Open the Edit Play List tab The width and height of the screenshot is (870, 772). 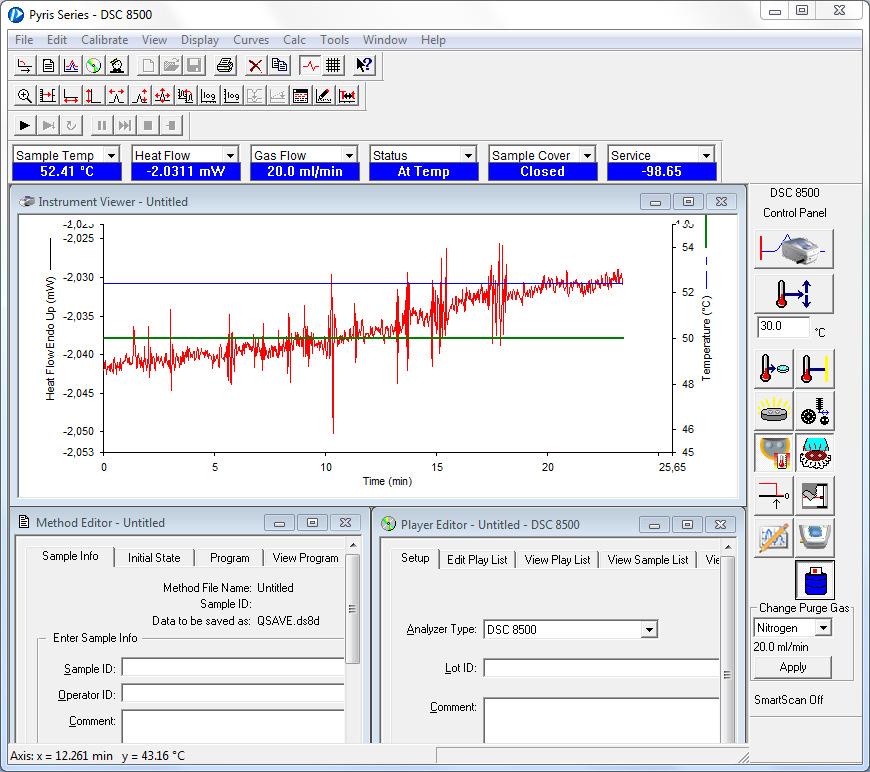pos(477,559)
